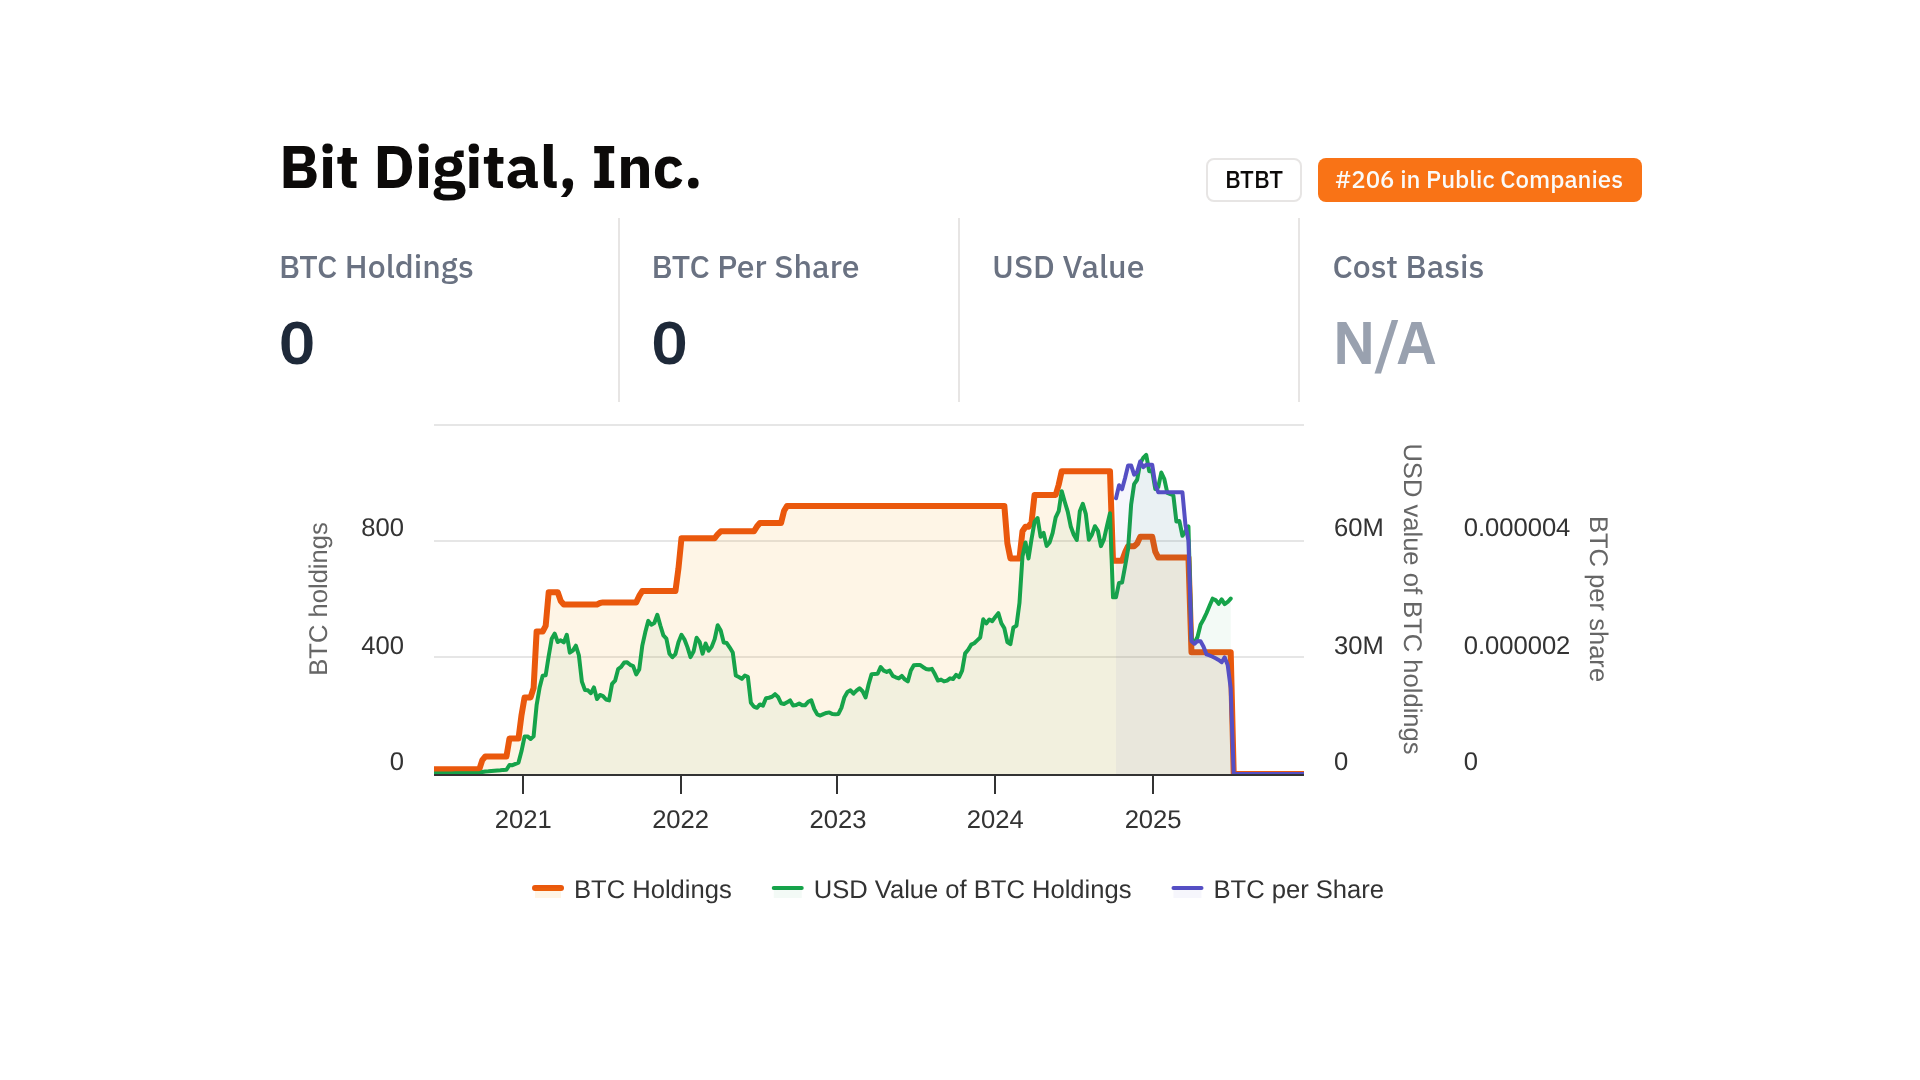Click the 2025 x-axis year label
The image size is (1920, 1080).
click(x=1152, y=819)
